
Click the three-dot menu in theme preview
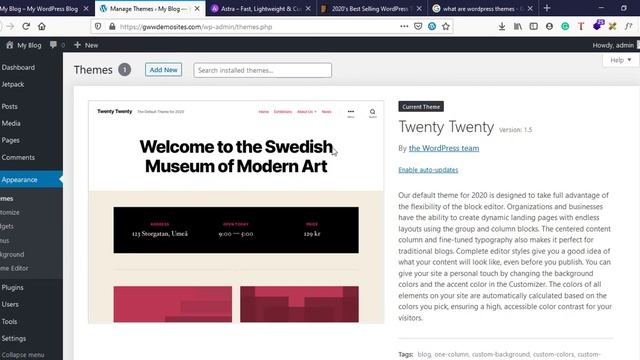(x=351, y=113)
